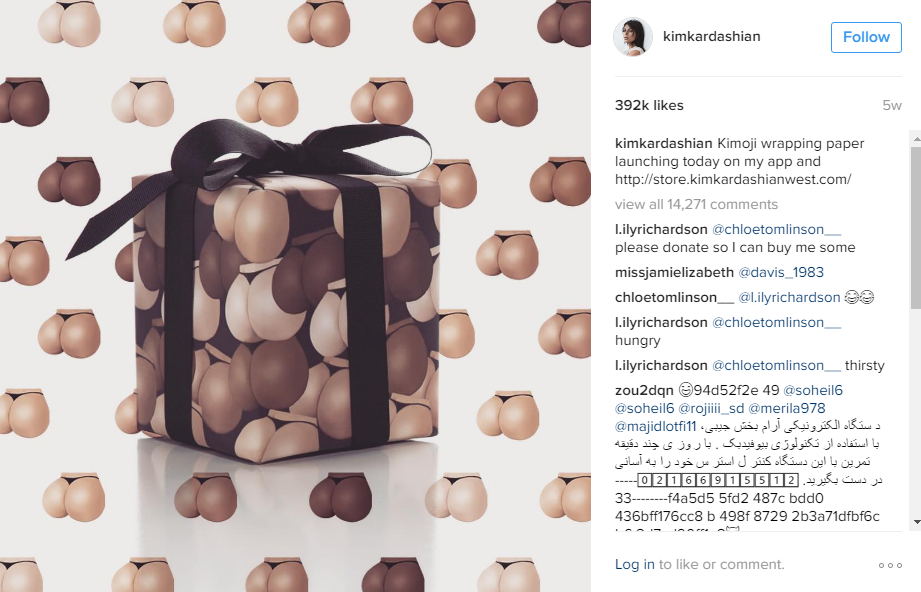
Task: Open kimkardashian profile avatar picture
Action: (633, 36)
